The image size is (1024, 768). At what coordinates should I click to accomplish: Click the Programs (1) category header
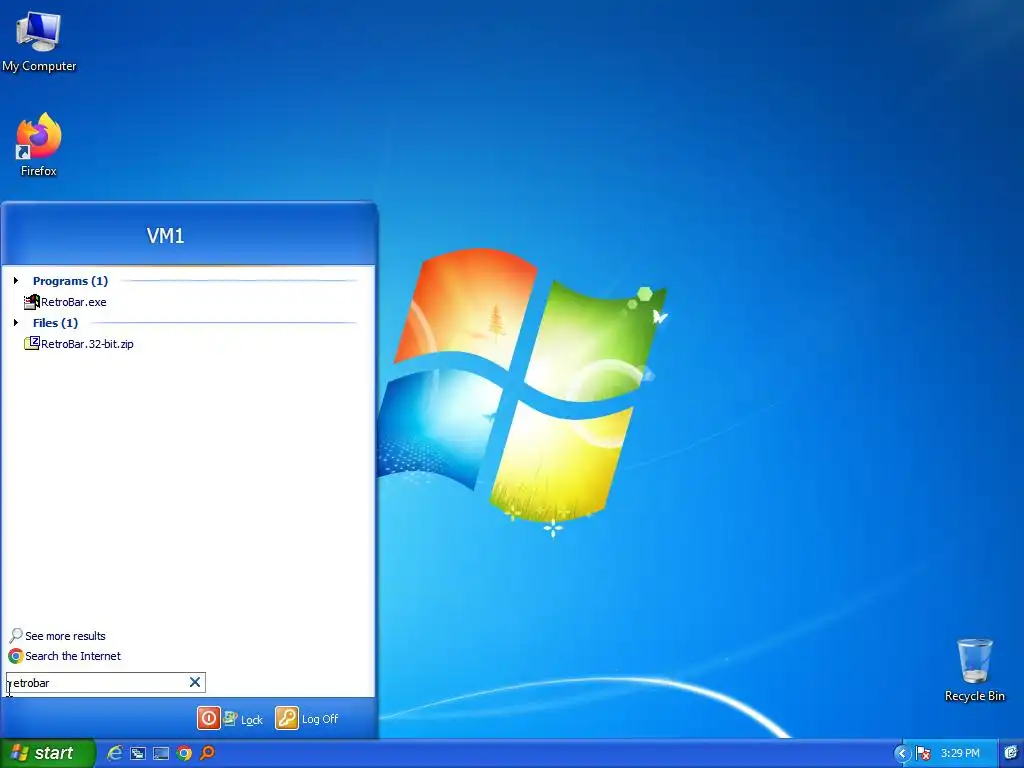[71, 281]
